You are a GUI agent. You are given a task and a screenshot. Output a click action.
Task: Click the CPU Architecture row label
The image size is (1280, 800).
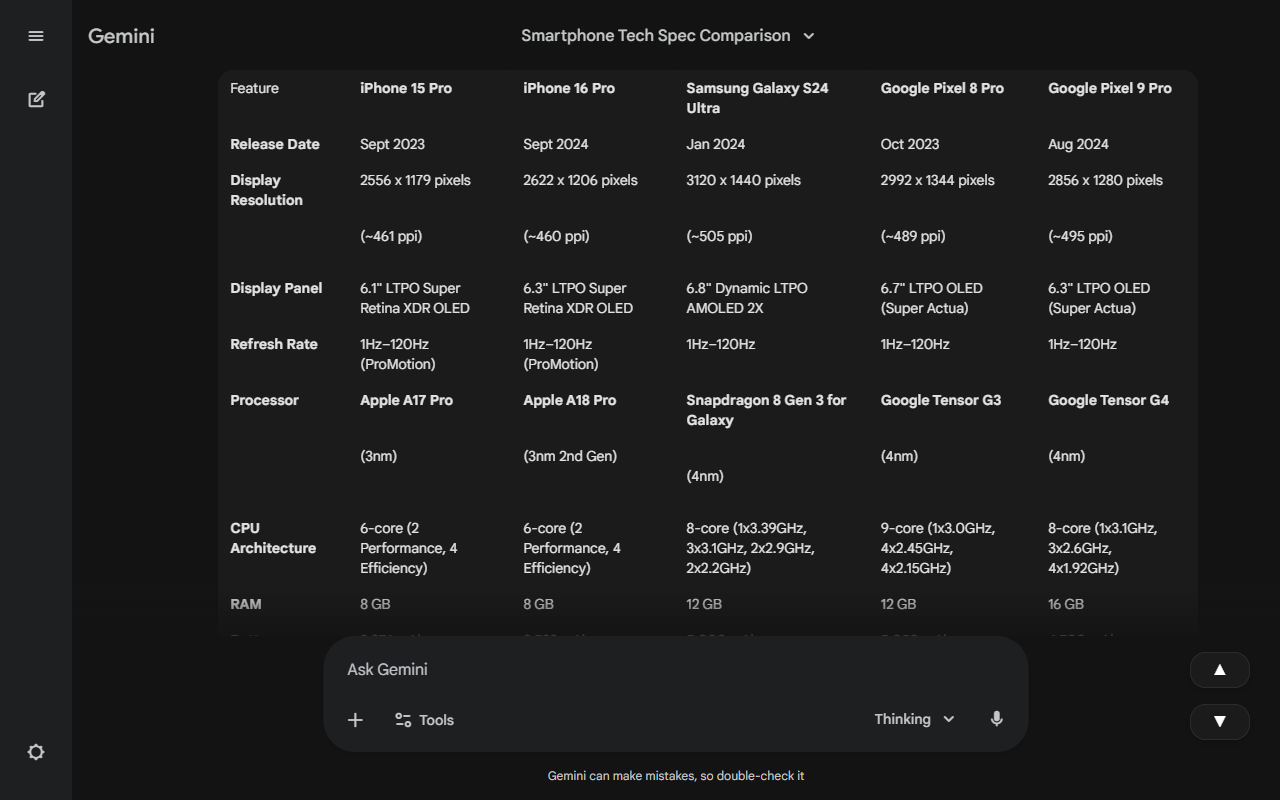click(273, 538)
